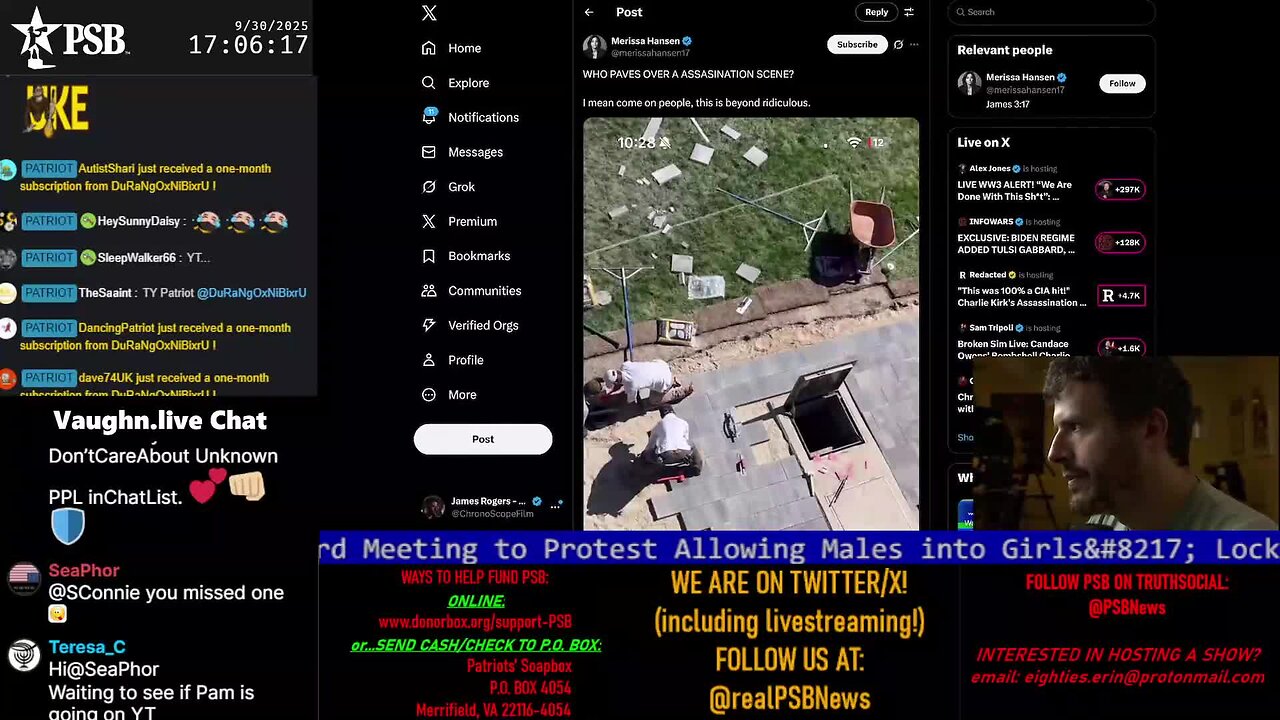Click Merissa Hansen avatar in Relevant people
Screen dimensions: 1280x720
coord(969,83)
